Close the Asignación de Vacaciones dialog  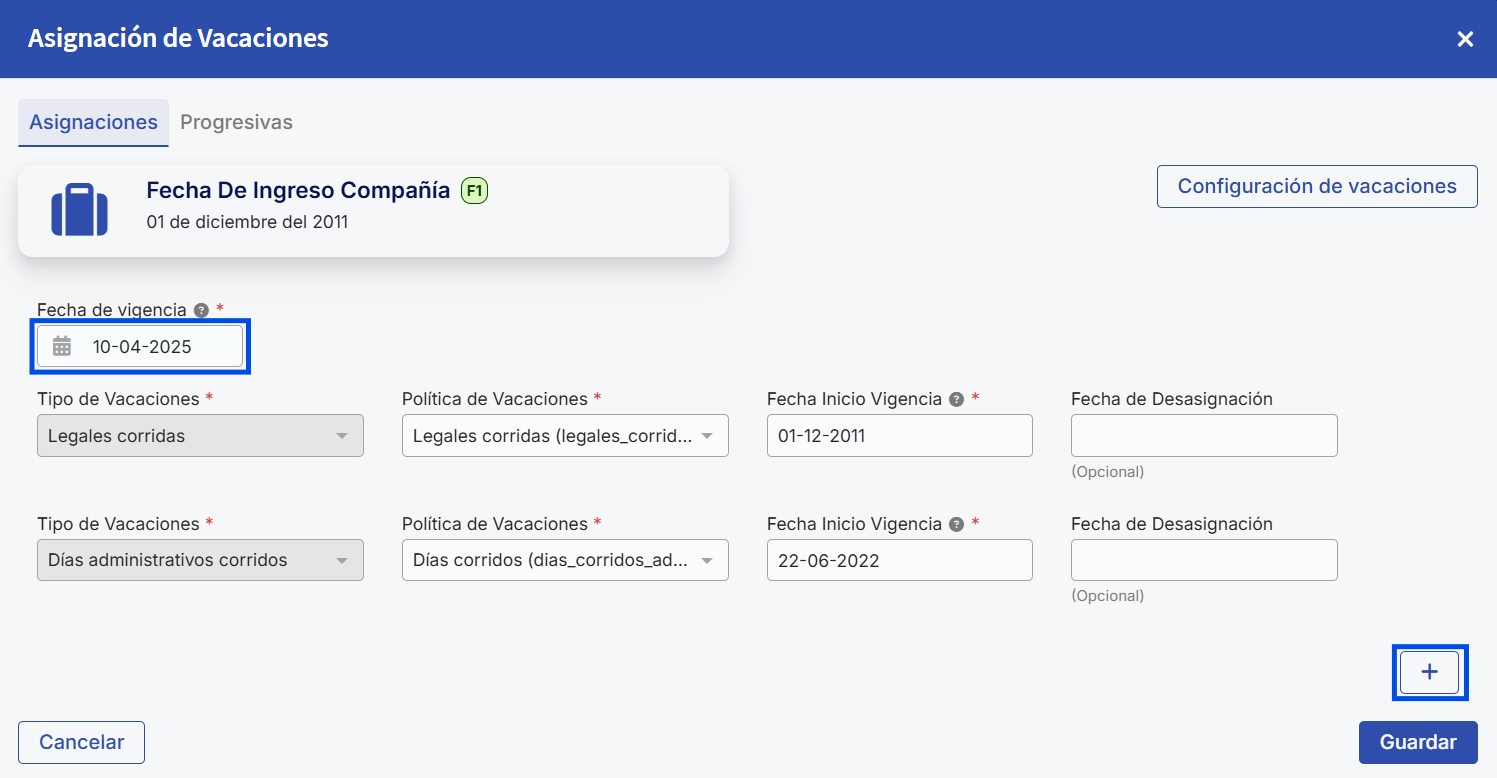pos(1464,38)
